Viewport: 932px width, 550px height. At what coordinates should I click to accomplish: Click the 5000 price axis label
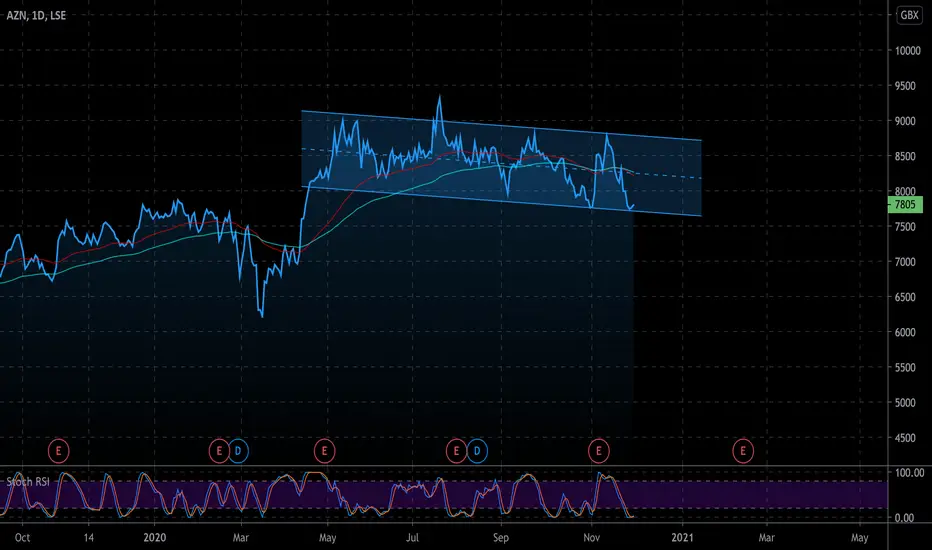[905, 403]
